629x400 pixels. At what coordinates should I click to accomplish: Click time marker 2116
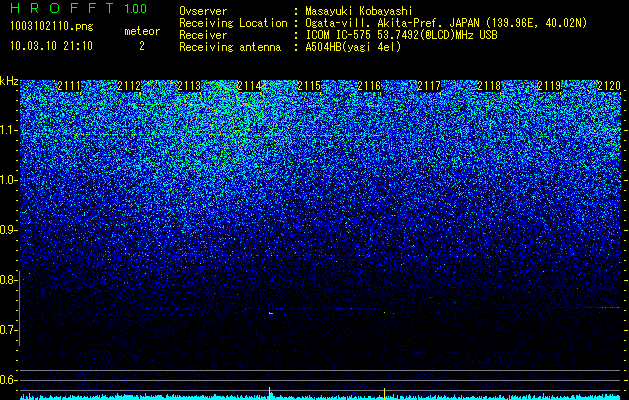point(369,86)
